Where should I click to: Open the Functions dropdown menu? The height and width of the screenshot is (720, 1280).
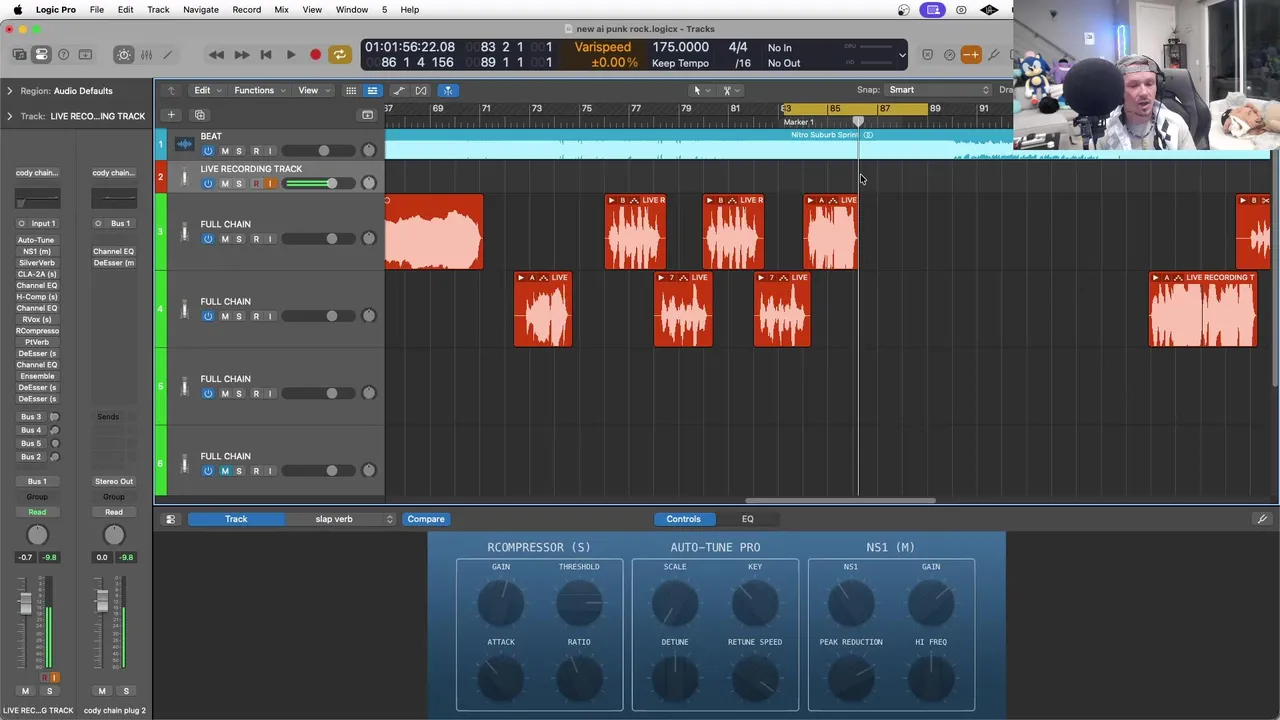[x=259, y=90]
